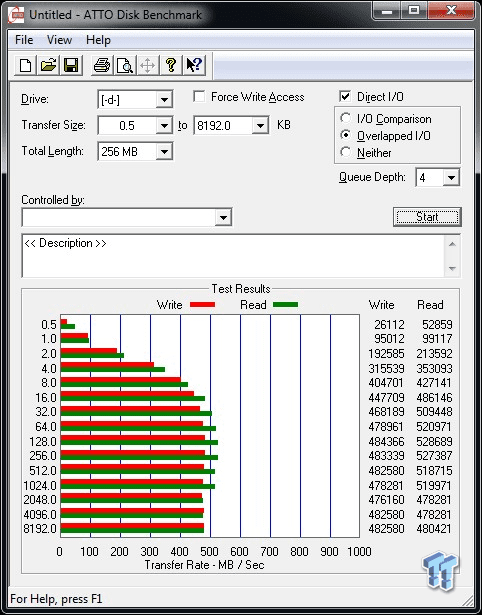The height and width of the screenshot is (615, 482).
Task: Click the 1024.0 transfer size row label
Action: click(x=40, y=486)
